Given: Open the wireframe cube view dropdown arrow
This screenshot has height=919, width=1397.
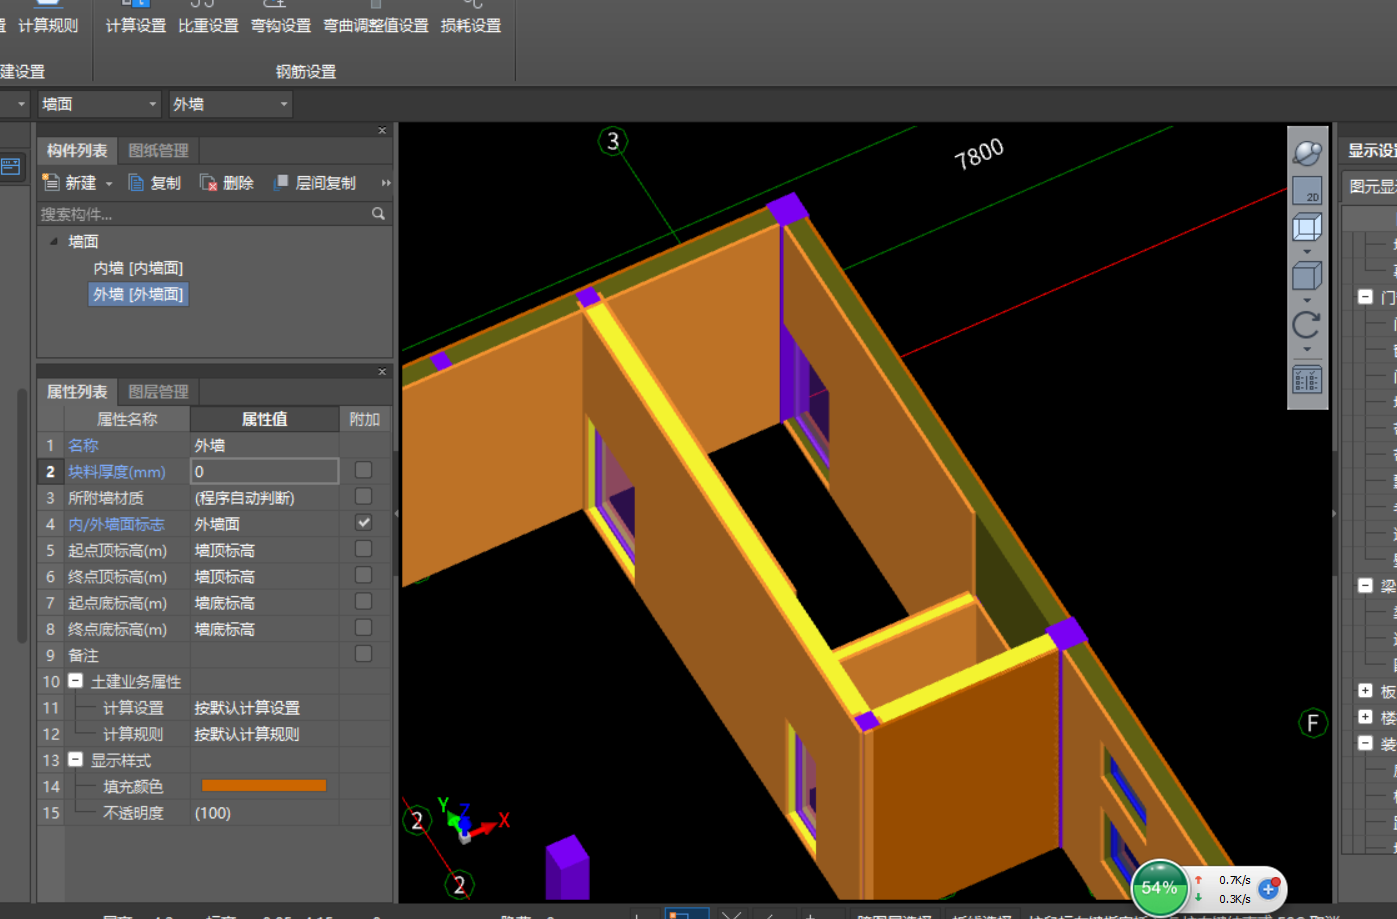Looking at the screenshot, I should (x=1307, y=251).
